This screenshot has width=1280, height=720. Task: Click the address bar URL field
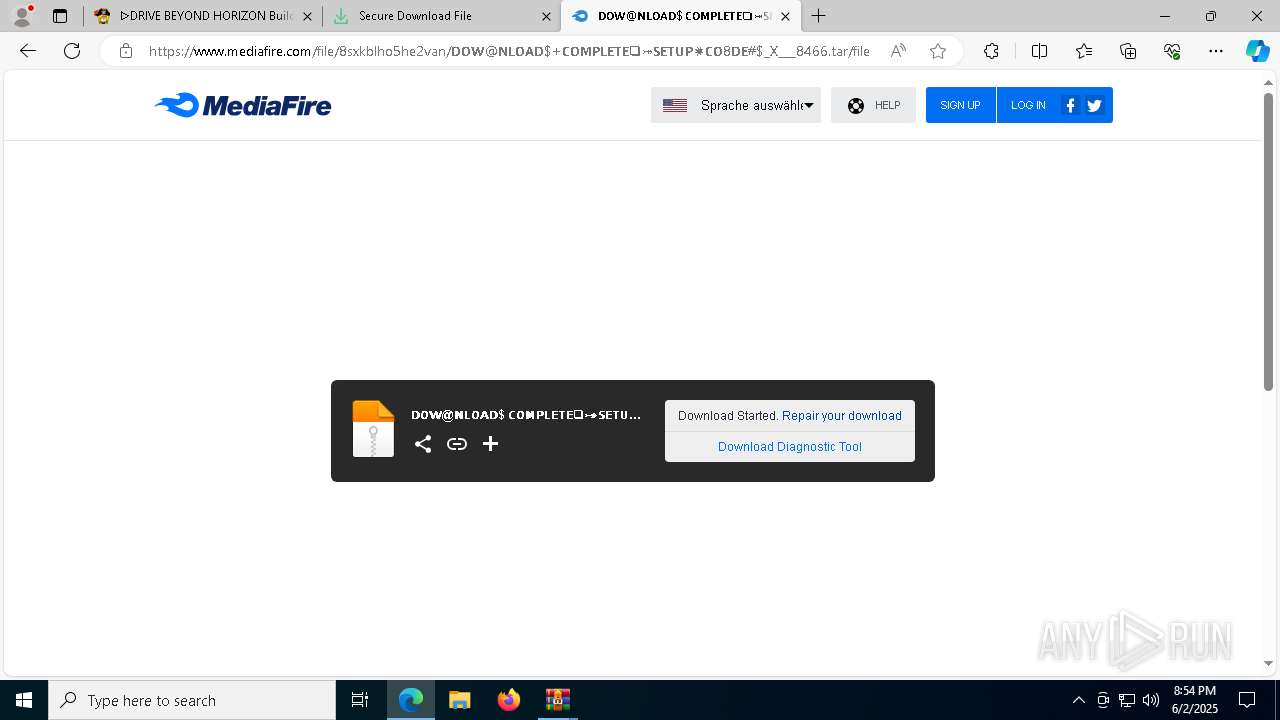coord(509,51)
